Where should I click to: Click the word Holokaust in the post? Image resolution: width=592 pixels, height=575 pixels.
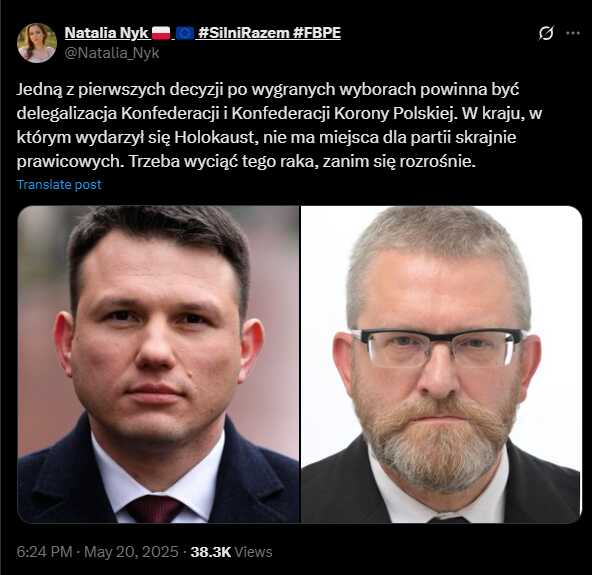[x=216, y=137]
